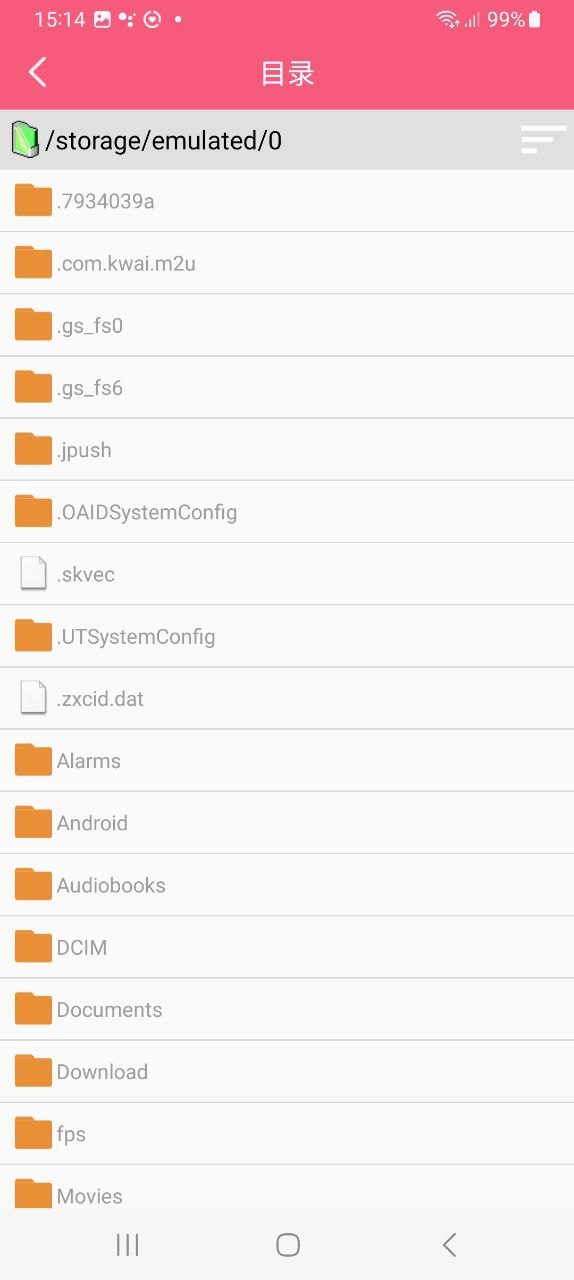Click the .gs_fs6 folder icon

(33, 387)
